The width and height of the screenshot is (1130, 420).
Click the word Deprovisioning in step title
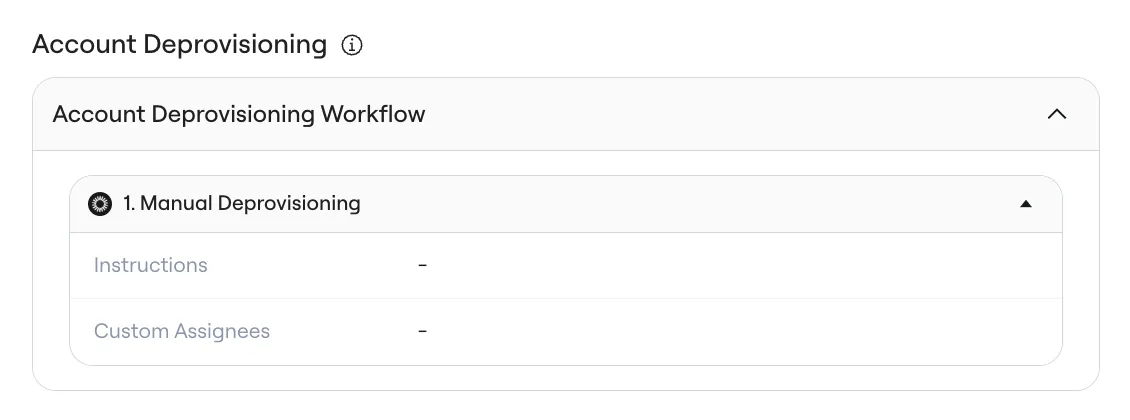coord(289,204)
